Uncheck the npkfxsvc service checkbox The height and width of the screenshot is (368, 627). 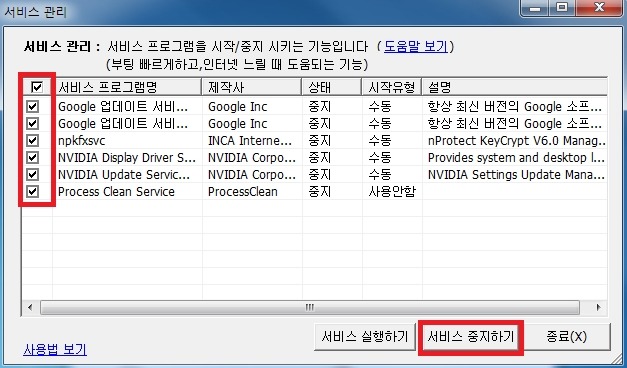(32, 140)
